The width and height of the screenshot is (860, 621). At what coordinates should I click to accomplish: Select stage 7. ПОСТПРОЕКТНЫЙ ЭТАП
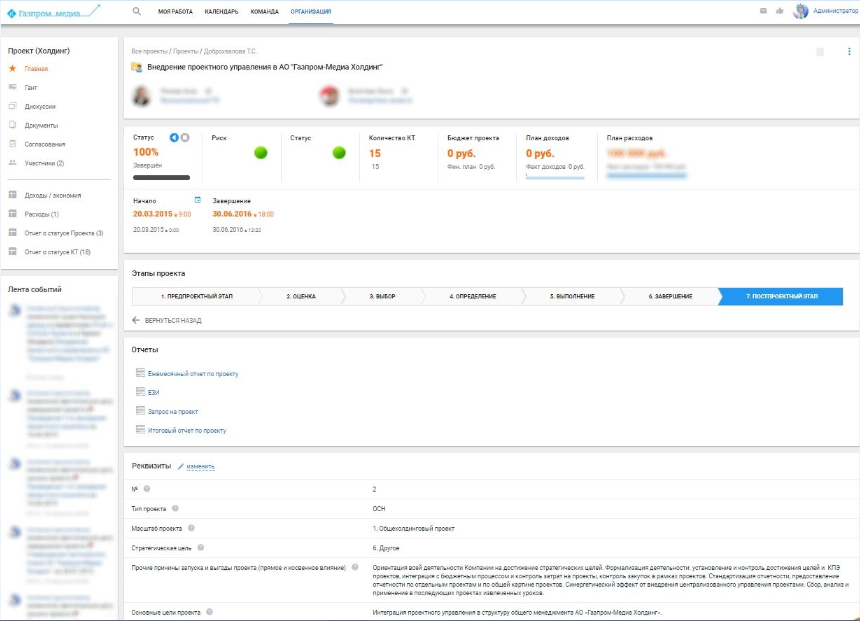point(781,296)
